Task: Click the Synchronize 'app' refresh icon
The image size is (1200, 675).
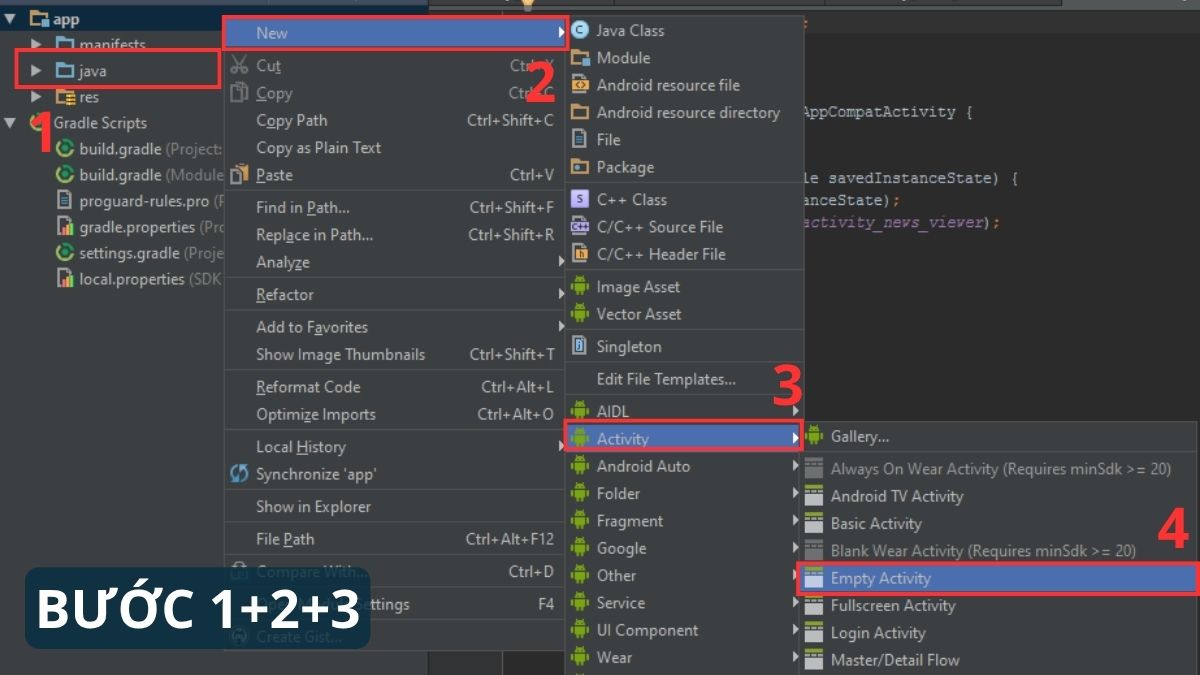Action: coord(239,474)
